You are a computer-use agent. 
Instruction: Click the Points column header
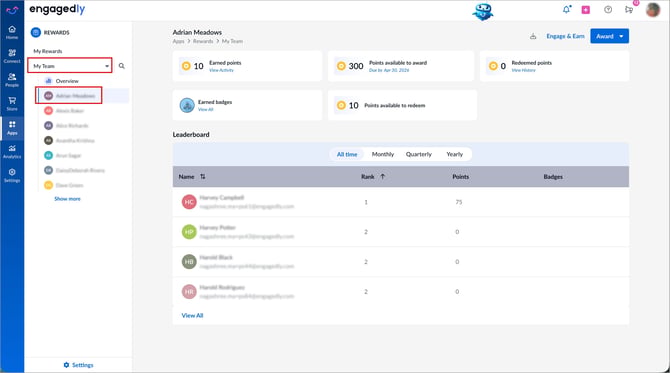pos(461,176)
